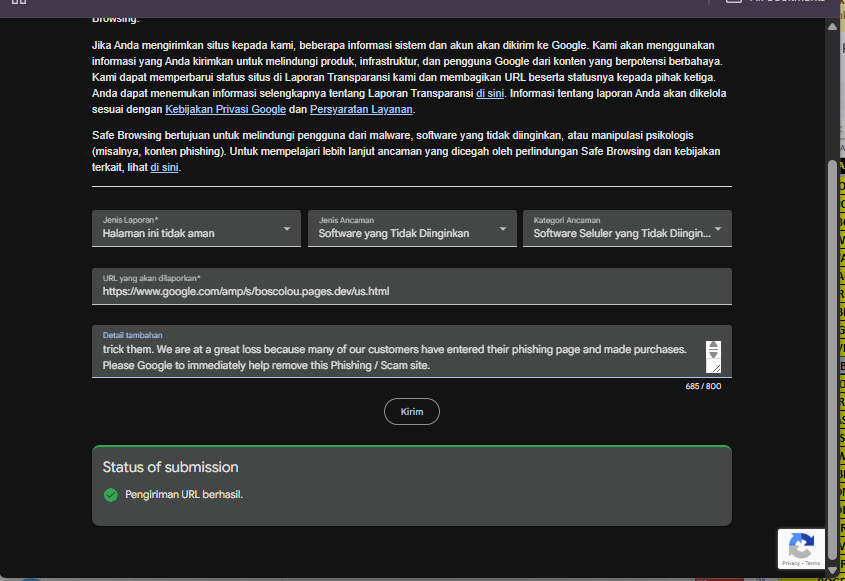This screenshot has height=581, width=845.
Task: Click the textarea scroll down arrow
Action: pyautogui.click(x=714, y=354)
